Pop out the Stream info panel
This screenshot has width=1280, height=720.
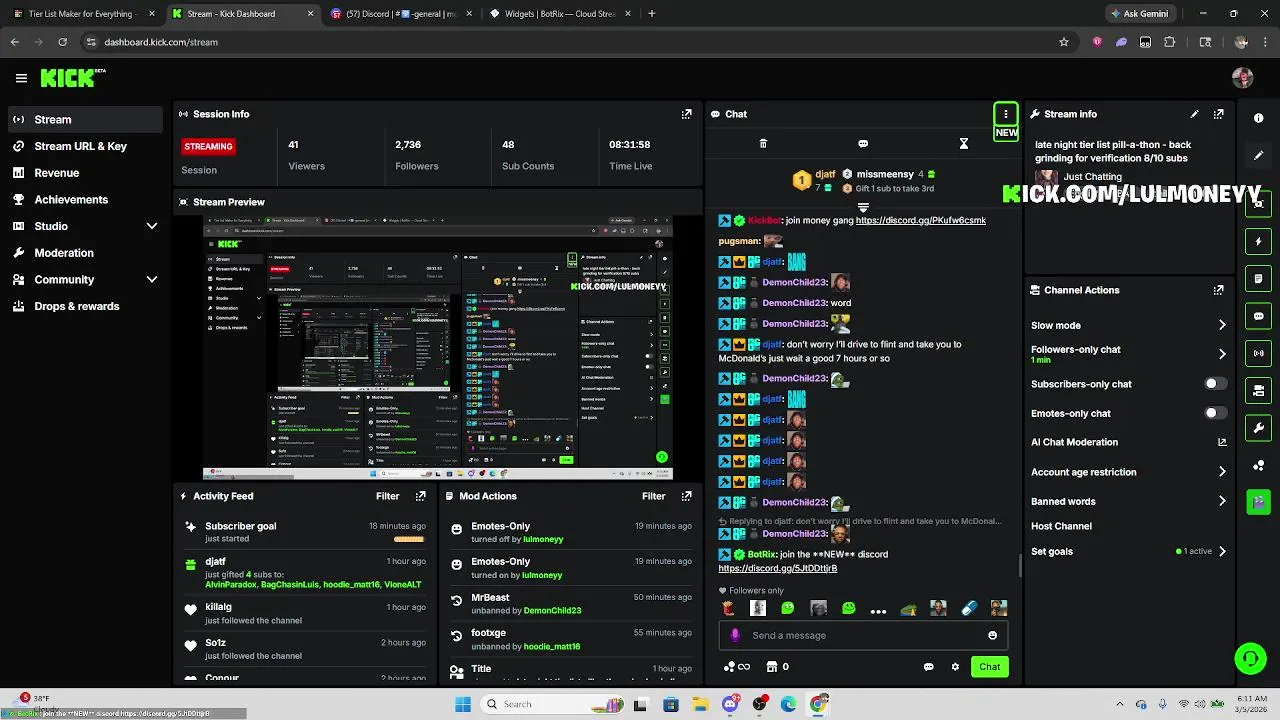1218,114
